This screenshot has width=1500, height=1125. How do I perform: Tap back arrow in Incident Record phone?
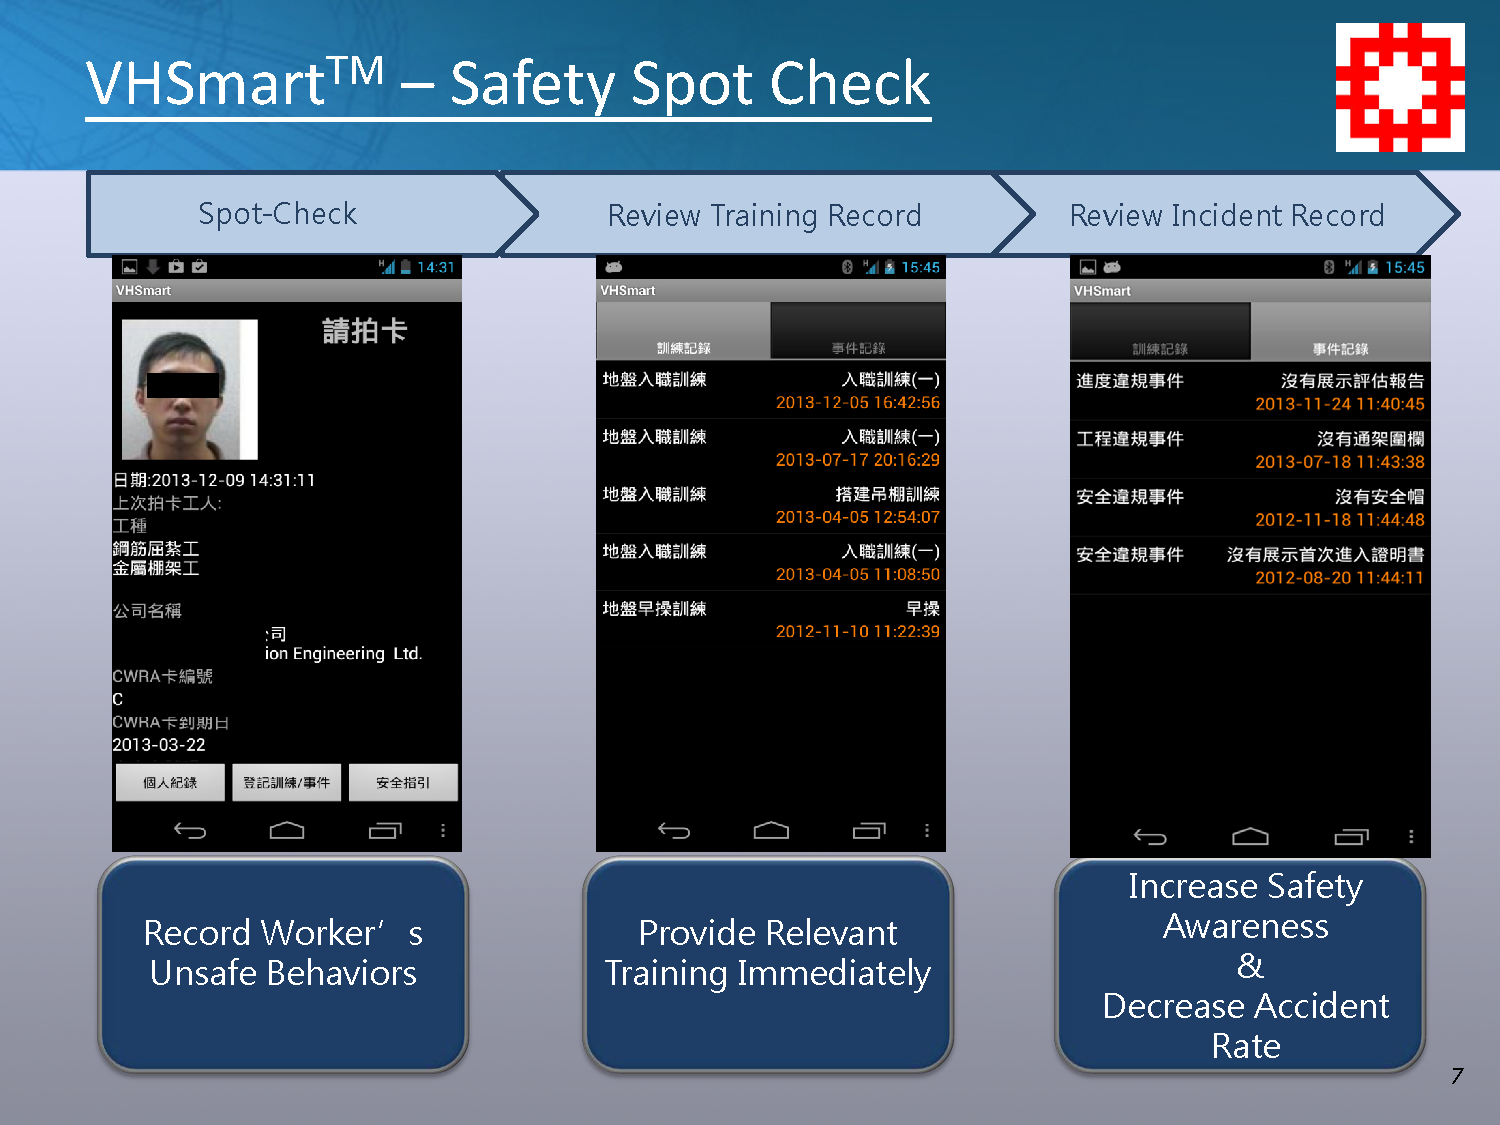(x=1150, y=837)
